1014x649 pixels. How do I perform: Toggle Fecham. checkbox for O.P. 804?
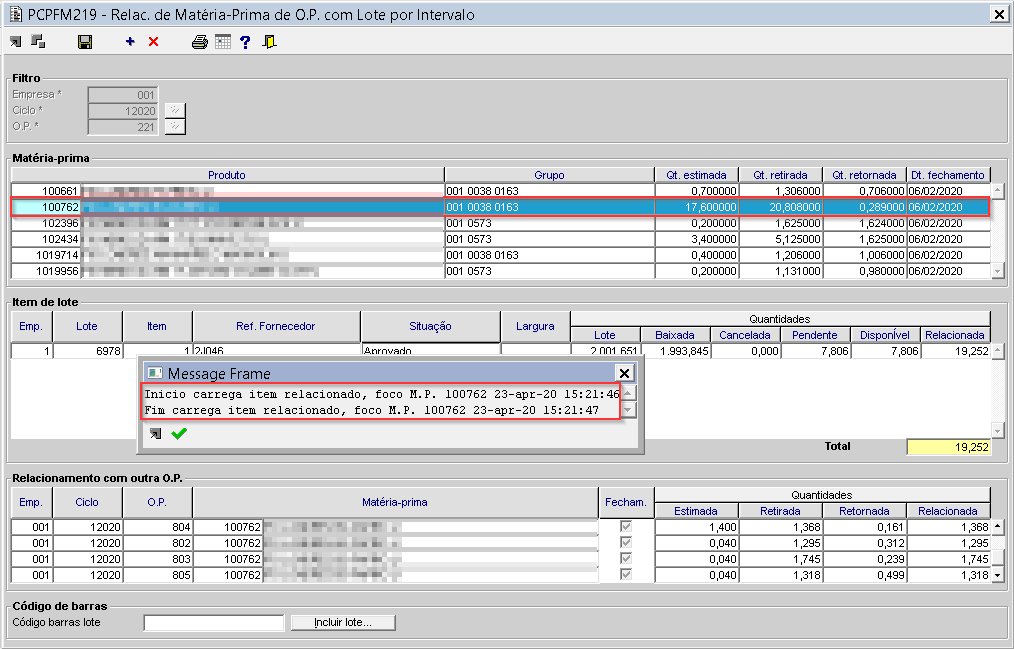(626, 527)
